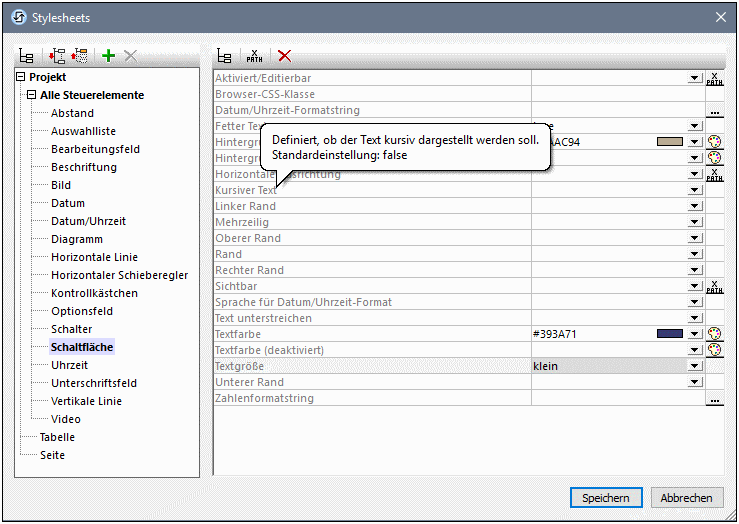Open the Text unterstreichen dropdown

694,318
